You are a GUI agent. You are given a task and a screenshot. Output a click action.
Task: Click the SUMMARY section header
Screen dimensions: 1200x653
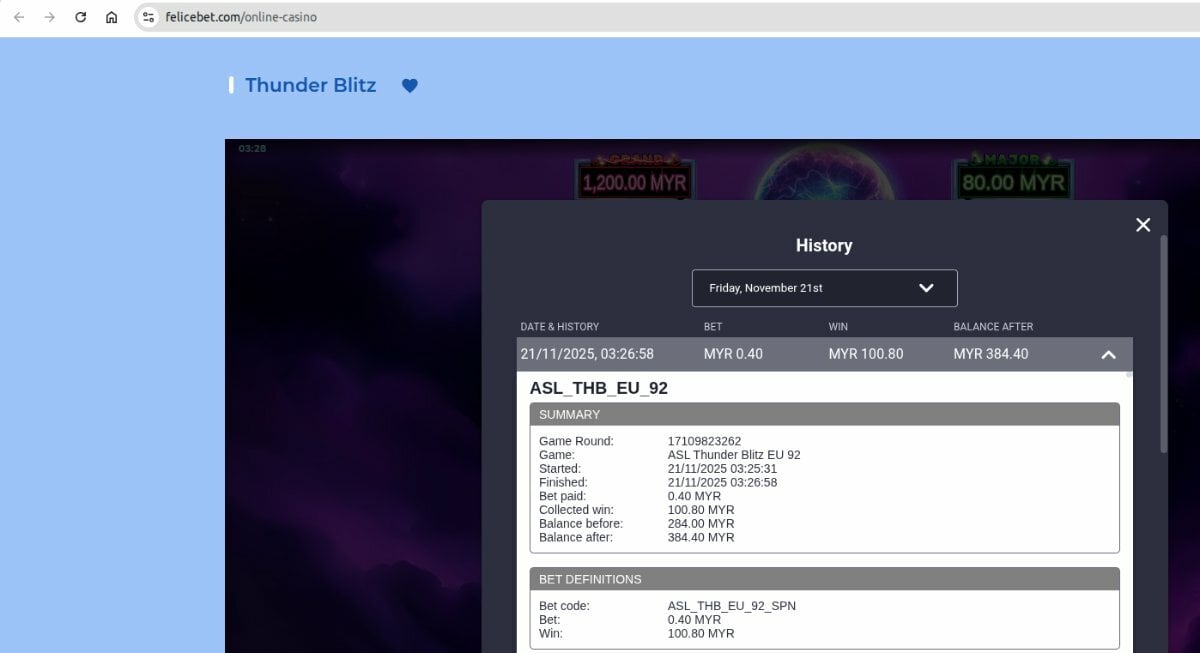(x=824, y=414)
